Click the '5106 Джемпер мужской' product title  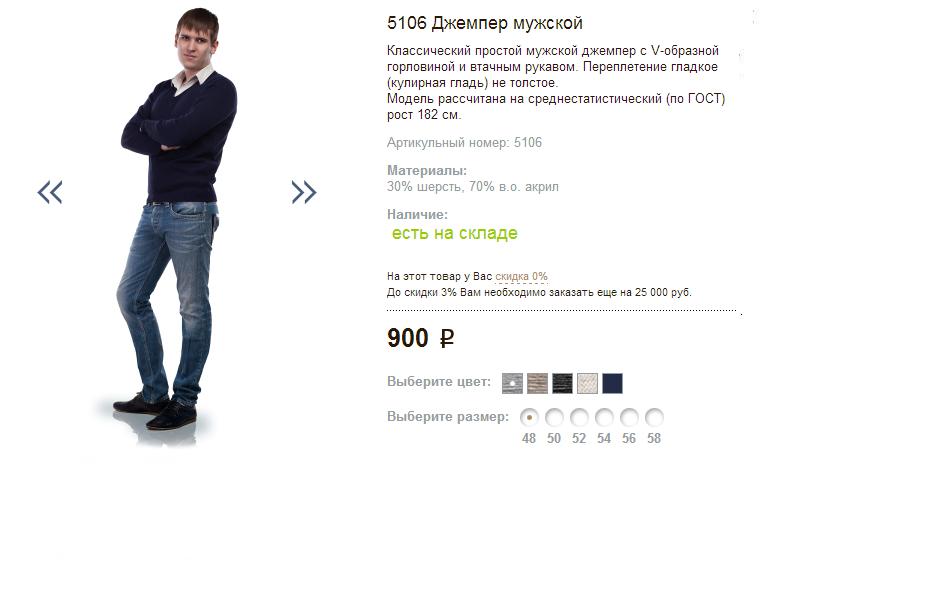click(485, 23)
